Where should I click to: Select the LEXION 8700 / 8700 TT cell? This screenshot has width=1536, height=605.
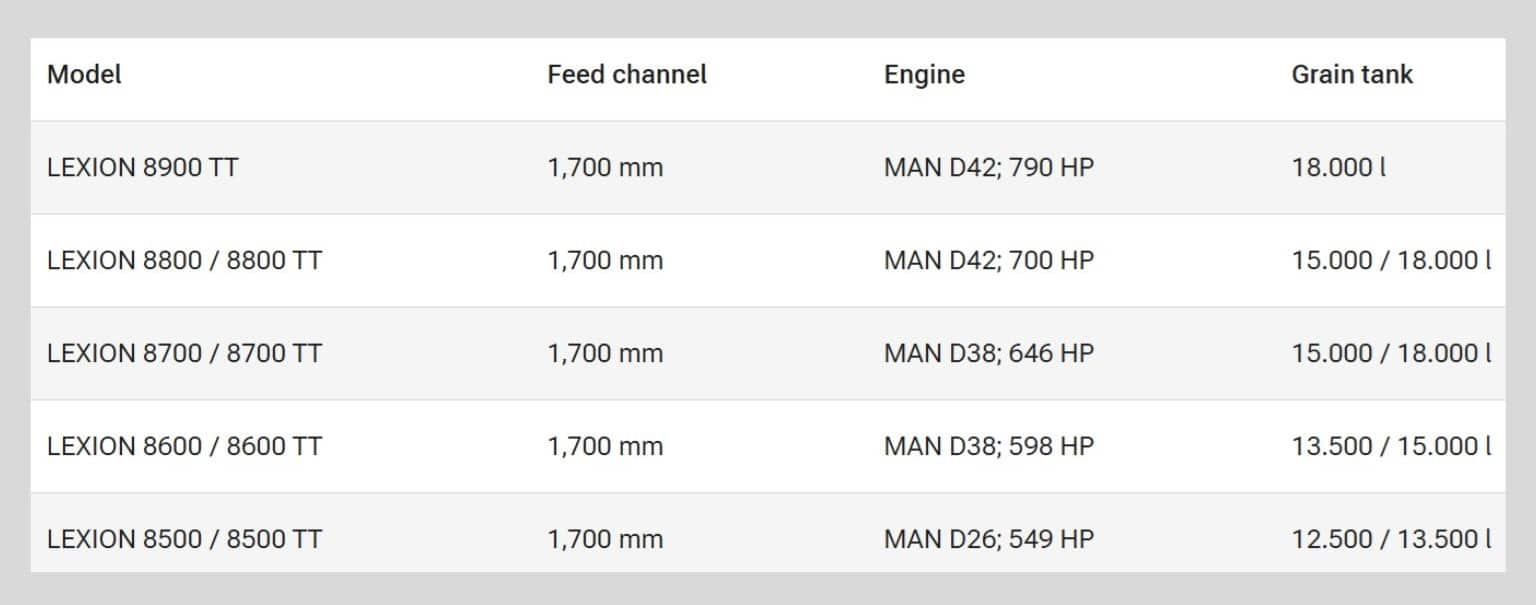pyautogui.click(x=184, y=354)
